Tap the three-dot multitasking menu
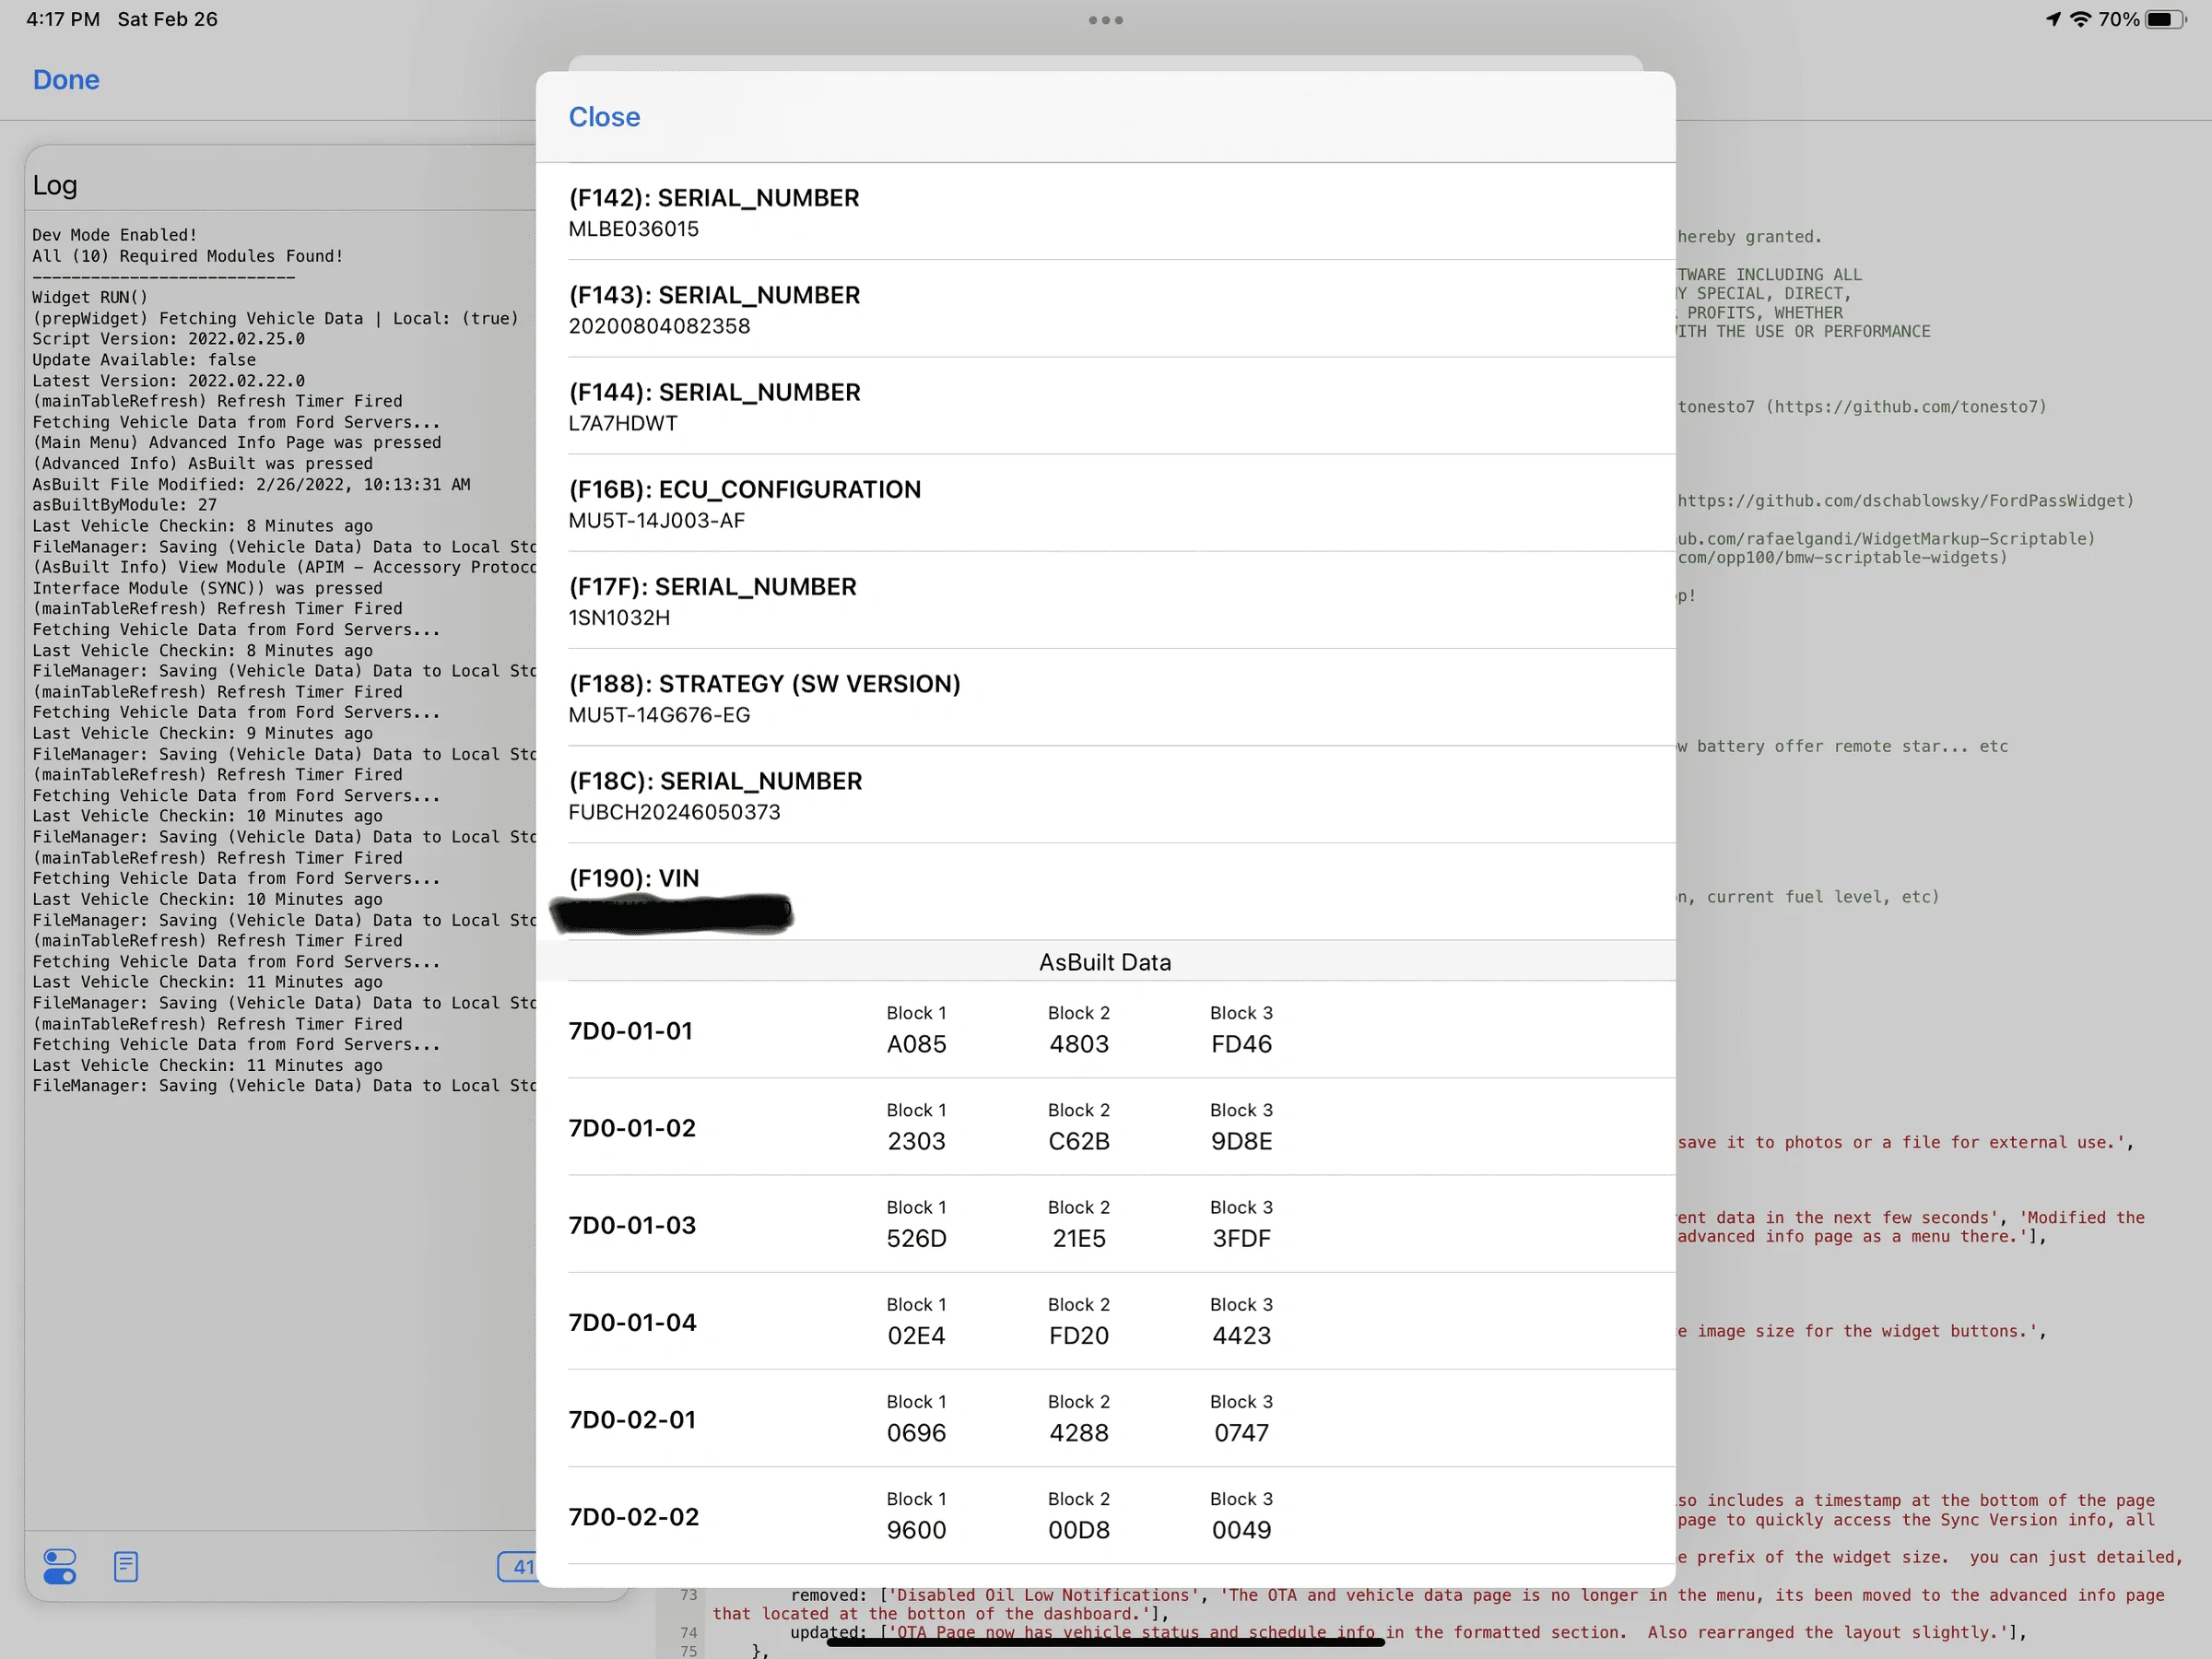2212x1659 pixels. click(x=1105, y=20)
